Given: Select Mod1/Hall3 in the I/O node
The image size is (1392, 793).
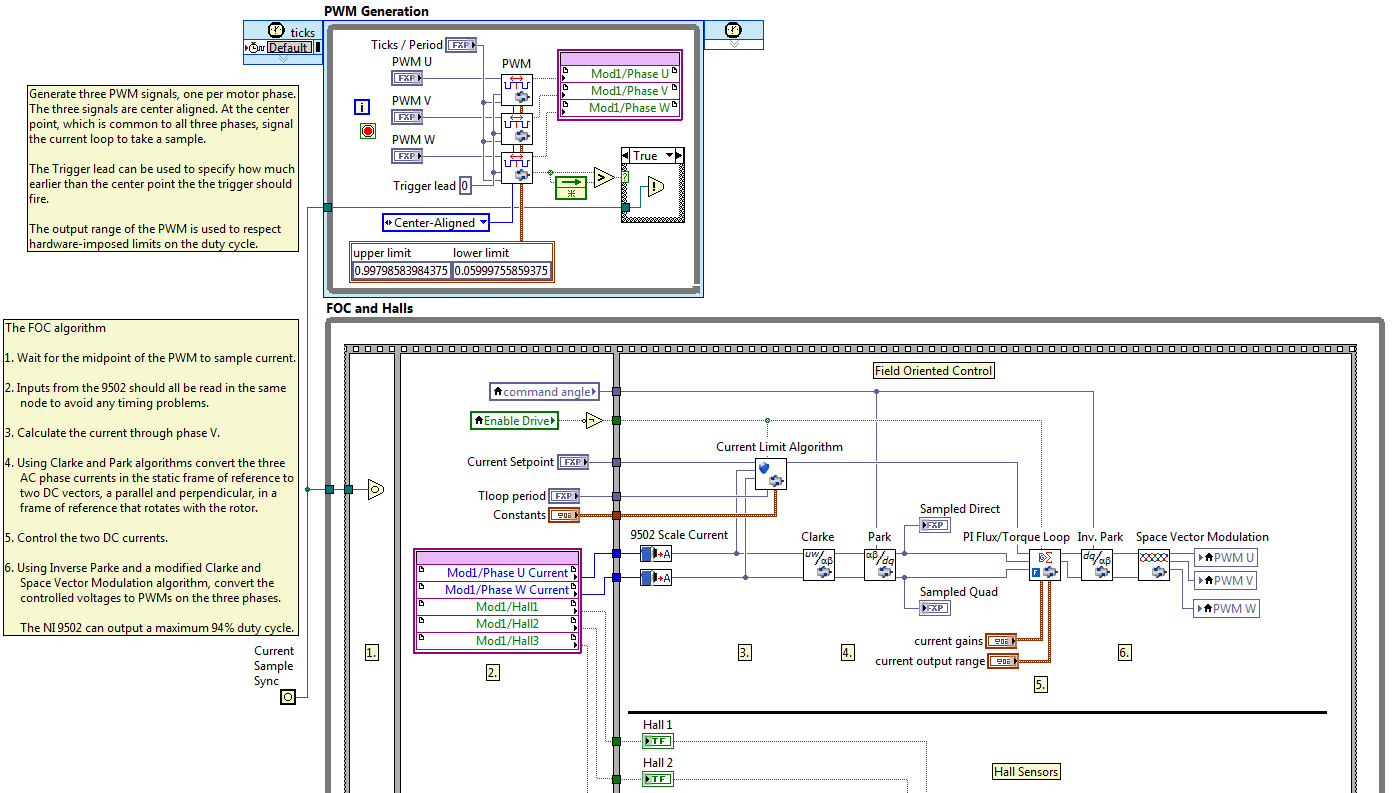Looking at the screenshot, I should (x=497, y=641).
